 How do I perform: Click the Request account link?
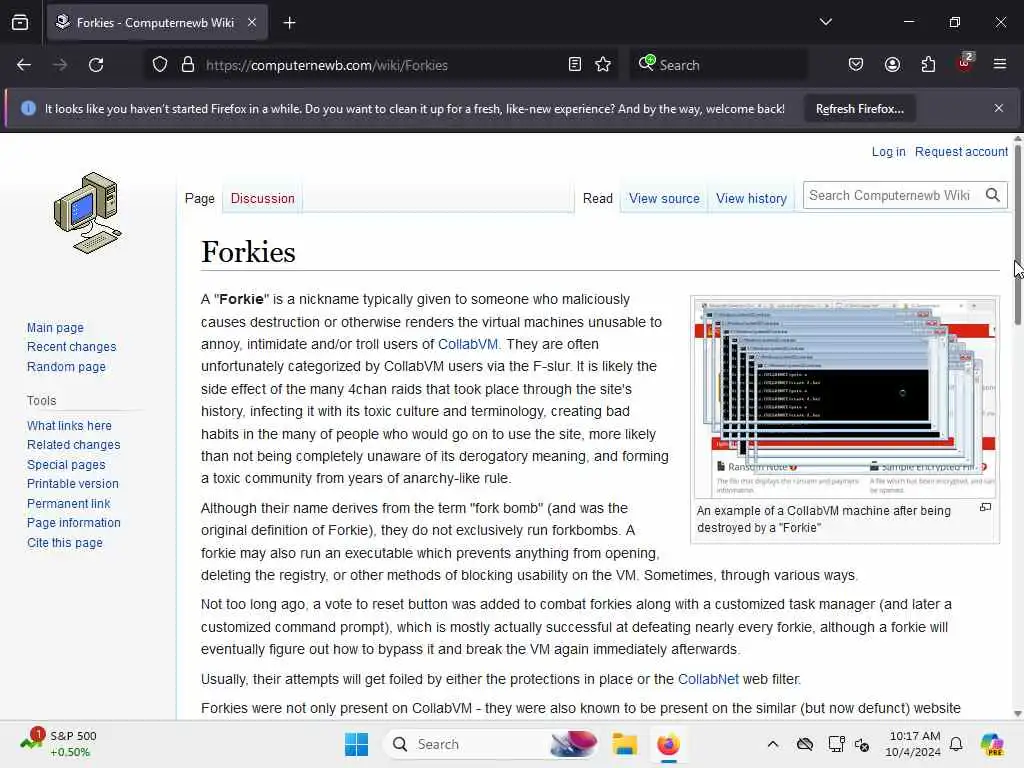pyautogui.click(x=961, y=152)
